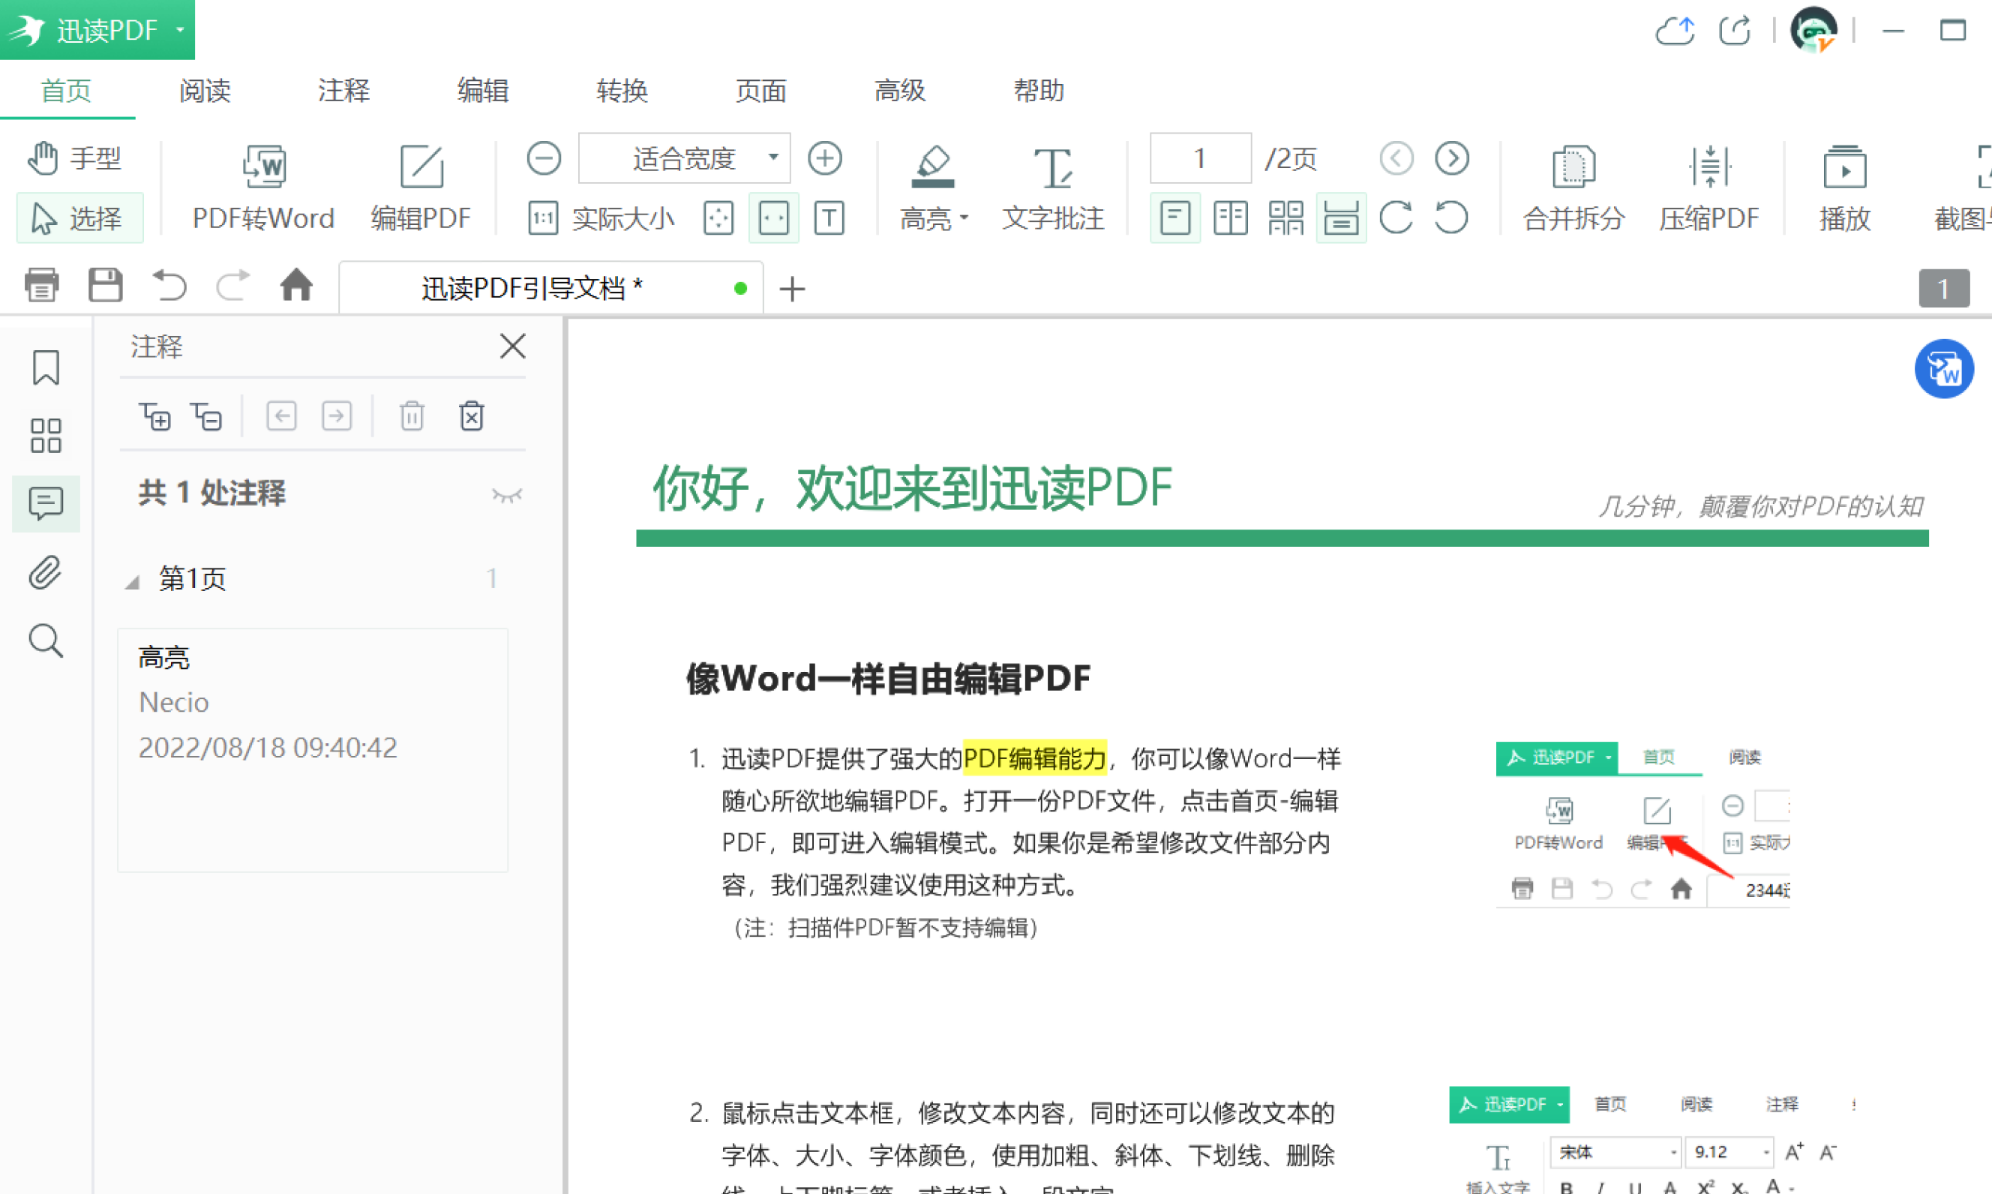Redo the last action
Image resolution: width=1992 pixels, height=1194 pixels.
[x=233, y=286]
